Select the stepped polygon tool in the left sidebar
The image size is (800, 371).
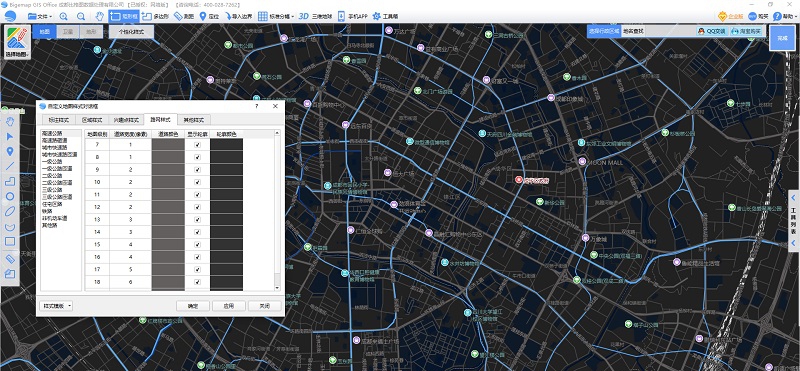(x=10, y=181)
